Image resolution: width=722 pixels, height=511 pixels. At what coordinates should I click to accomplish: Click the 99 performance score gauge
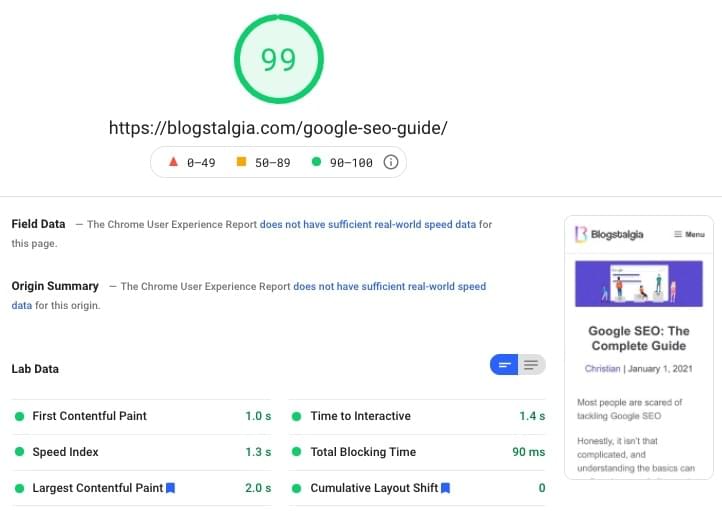tap(279, 60)
